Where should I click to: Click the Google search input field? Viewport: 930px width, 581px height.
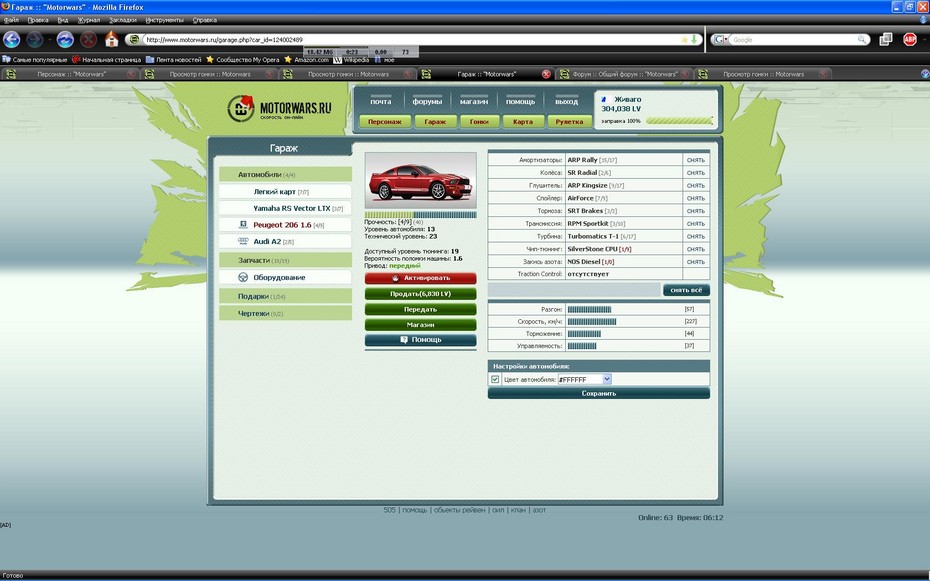pyautogui.click(x=794, y=40)
